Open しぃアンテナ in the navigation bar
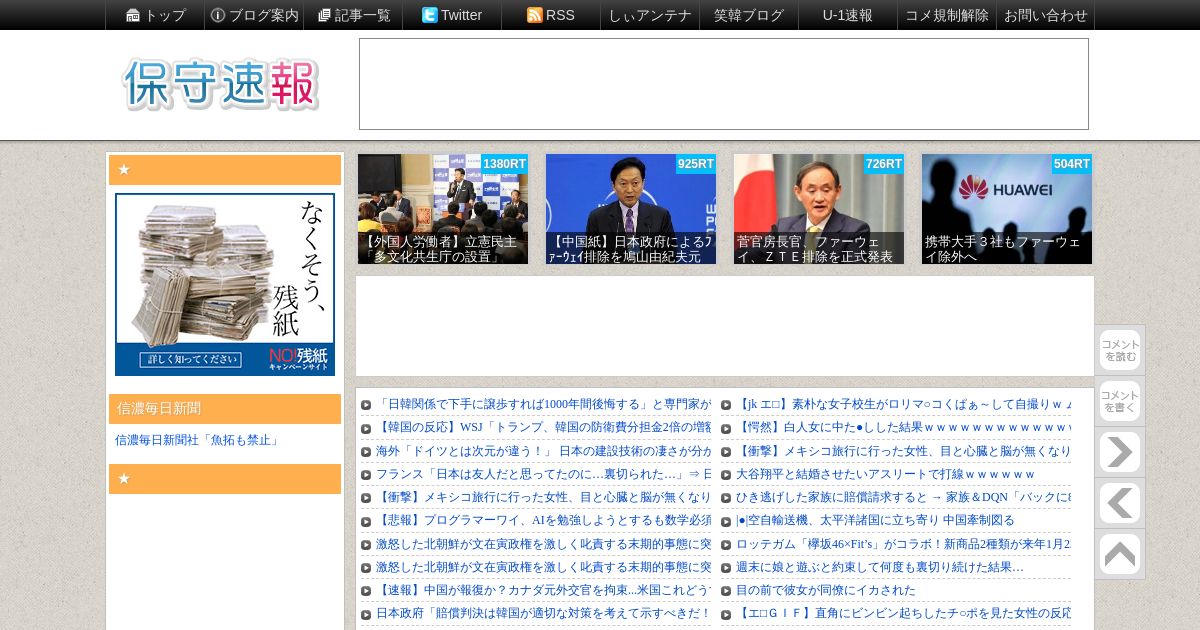Screen dimensions: 1200x630 pos(650,15)
